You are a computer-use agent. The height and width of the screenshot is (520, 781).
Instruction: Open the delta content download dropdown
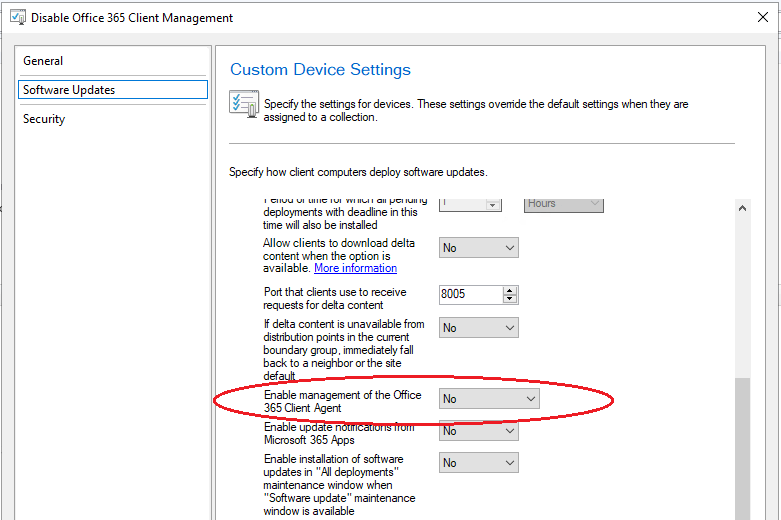click(479, 248)
